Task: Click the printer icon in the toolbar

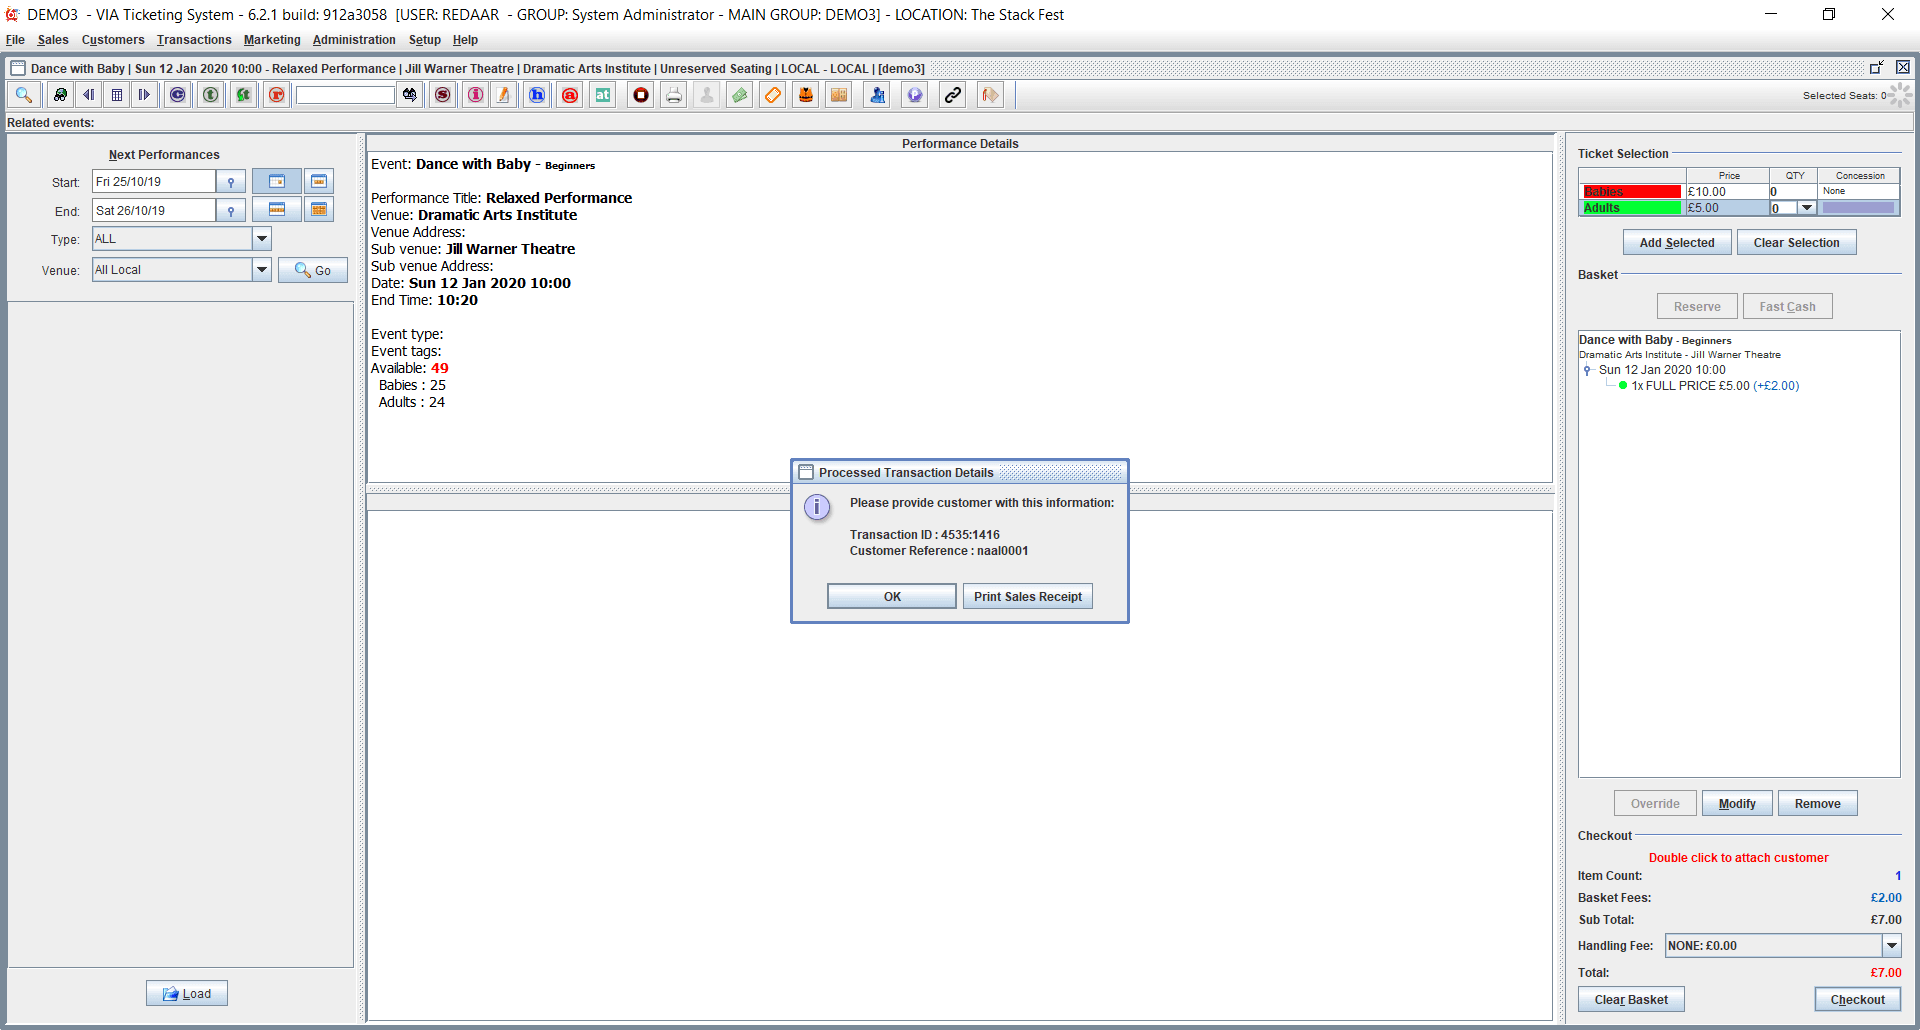Action: (x=674, y=95)
